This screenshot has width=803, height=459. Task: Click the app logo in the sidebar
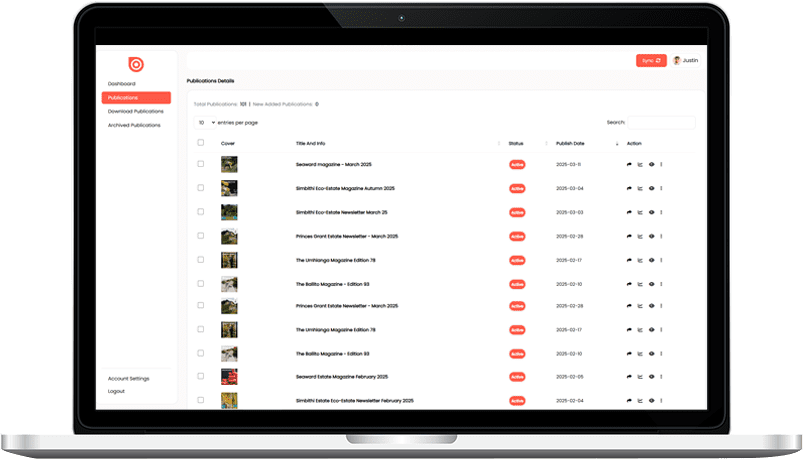click(136, 64)
